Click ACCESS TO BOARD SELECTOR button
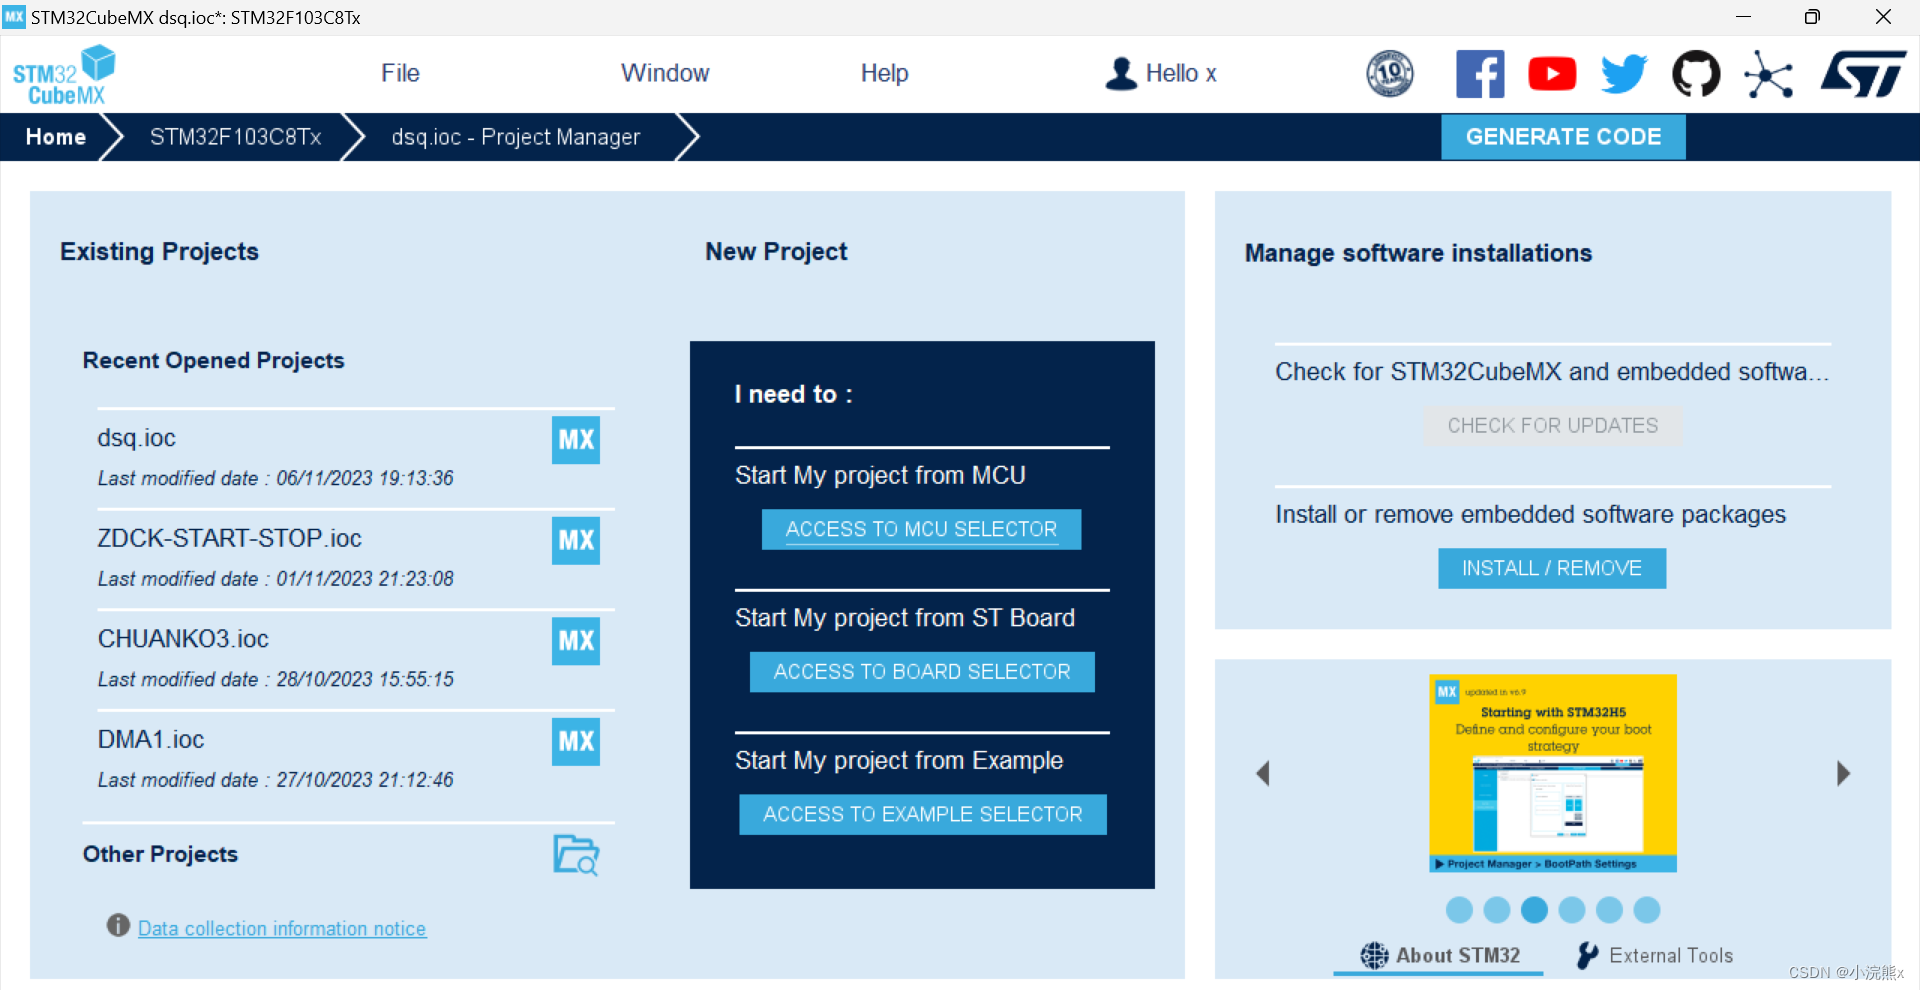The width and height of the screenshot is (1920, 990). (x=922, y=672)
